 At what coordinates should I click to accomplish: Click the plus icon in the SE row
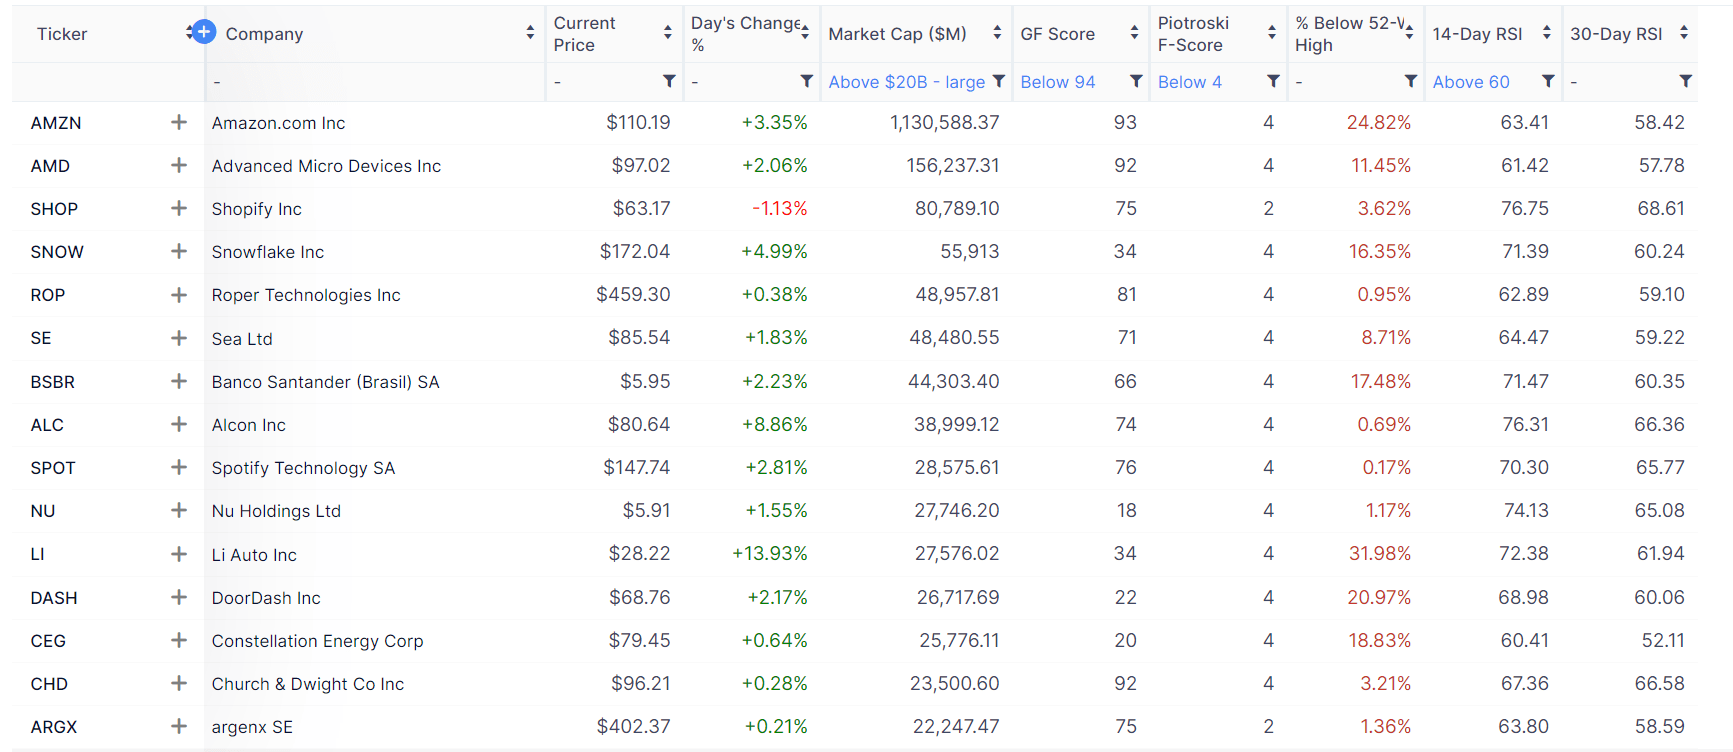pos(179,338)
